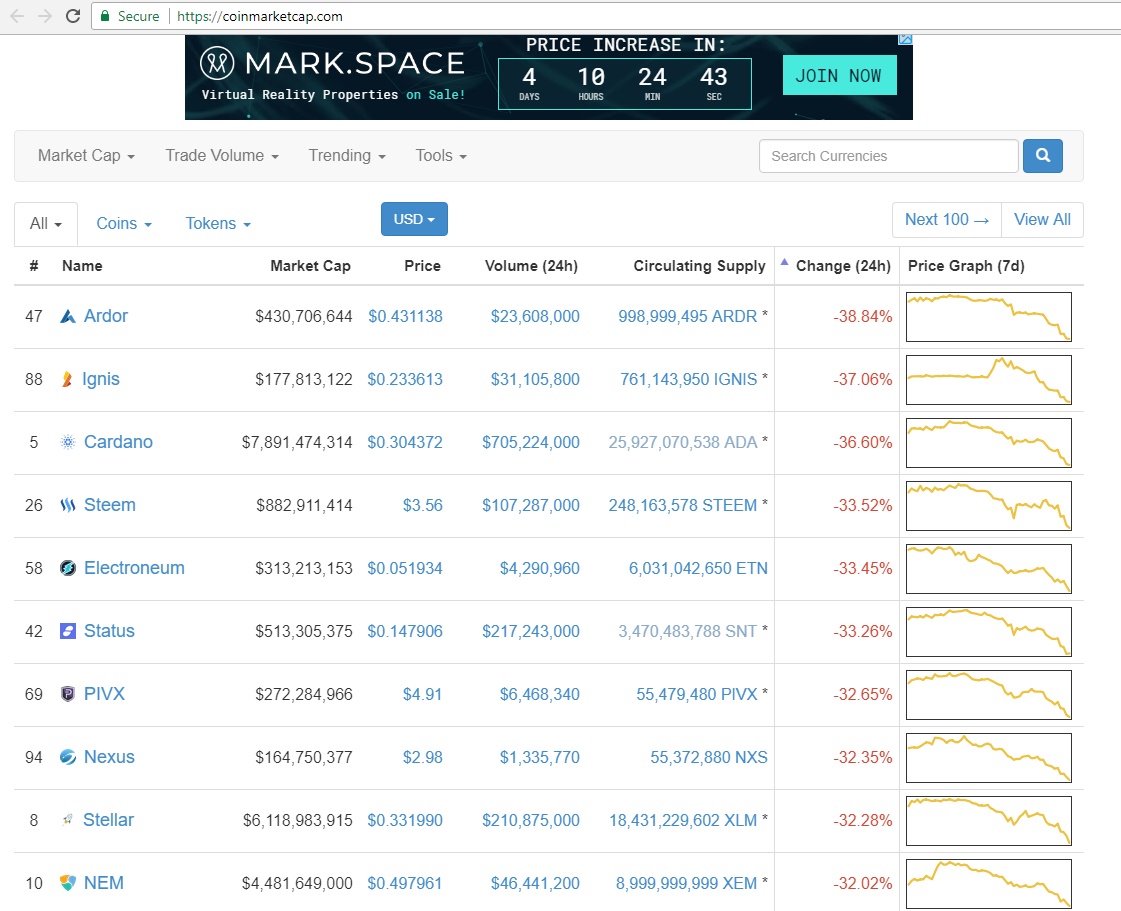This screenshot has height=911, width=1121.
Task: Click PIVX supply 55,479,480 PIVX
Action: point(696,694)
